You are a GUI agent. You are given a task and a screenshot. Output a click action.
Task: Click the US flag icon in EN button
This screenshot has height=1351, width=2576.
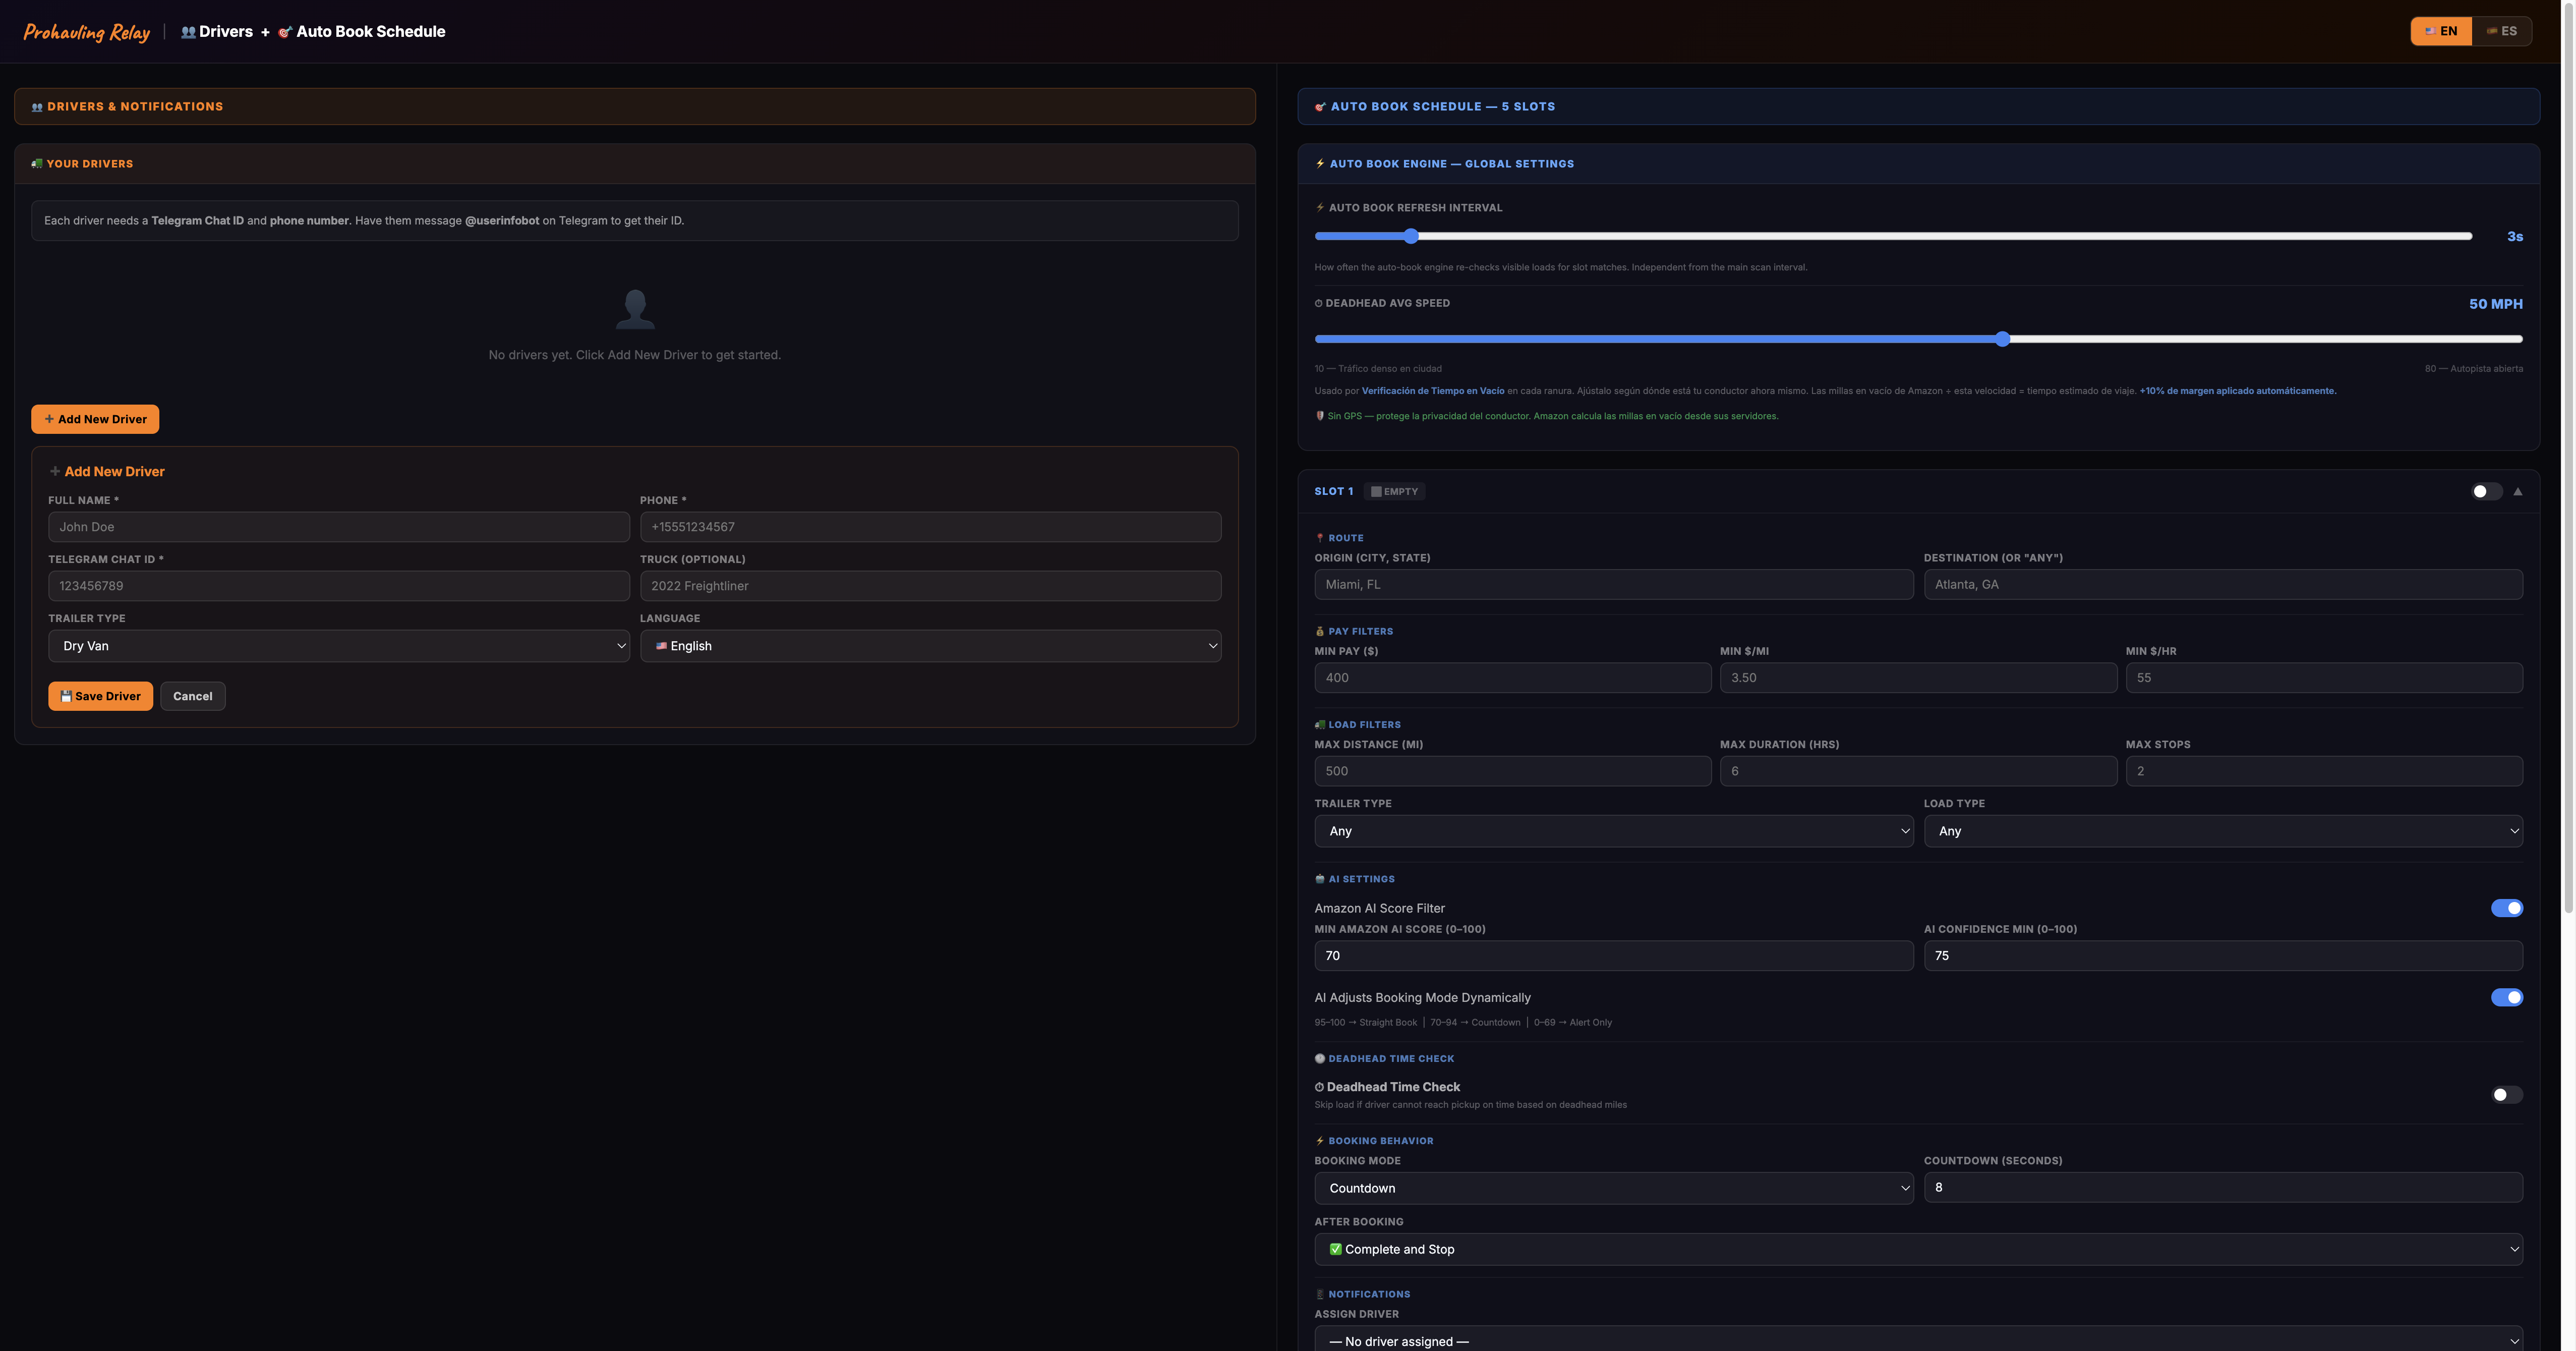point(2430,31)
